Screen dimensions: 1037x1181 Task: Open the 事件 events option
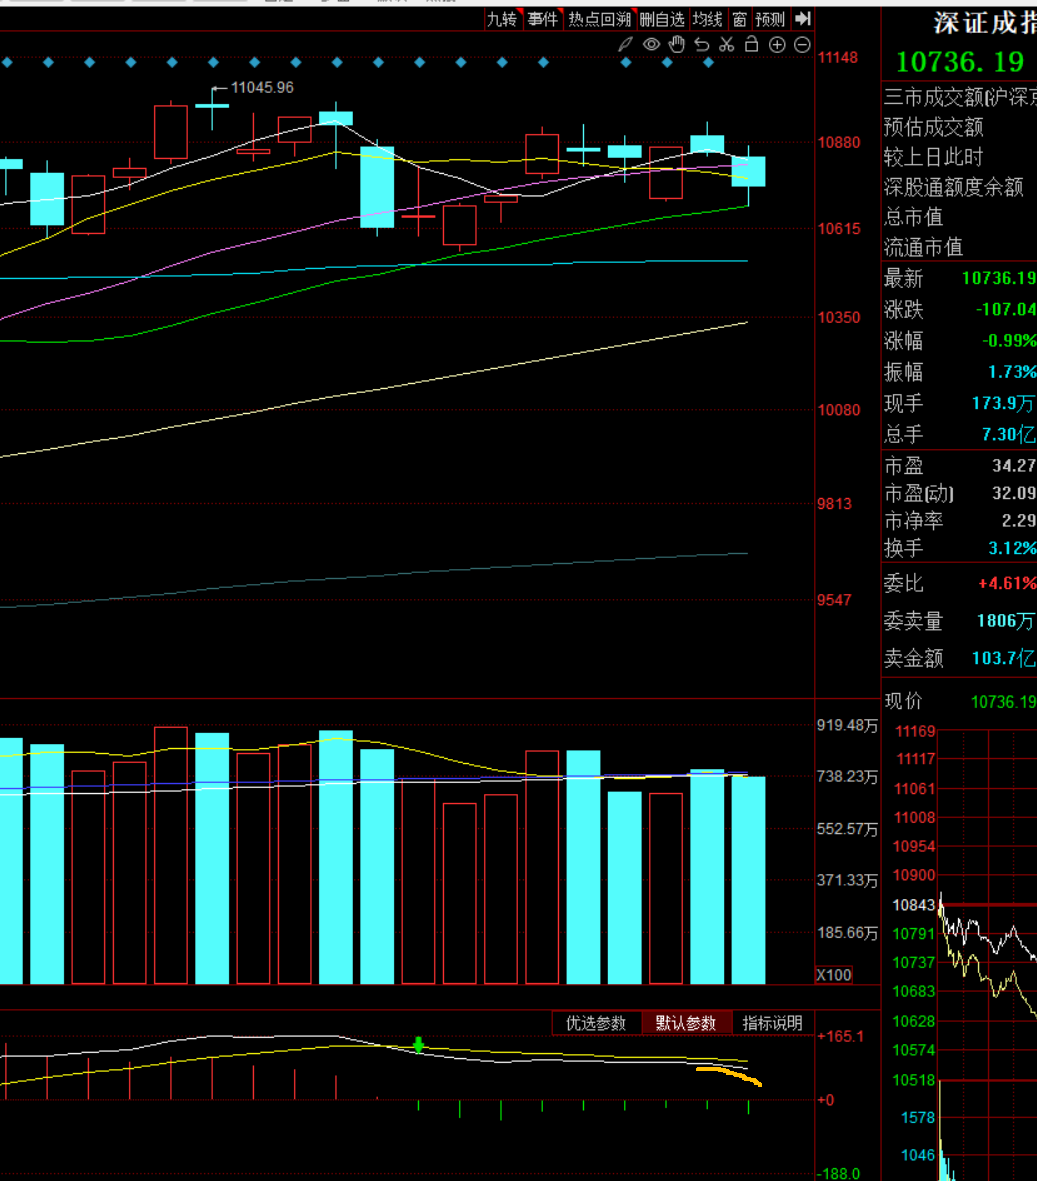point(542,19)
